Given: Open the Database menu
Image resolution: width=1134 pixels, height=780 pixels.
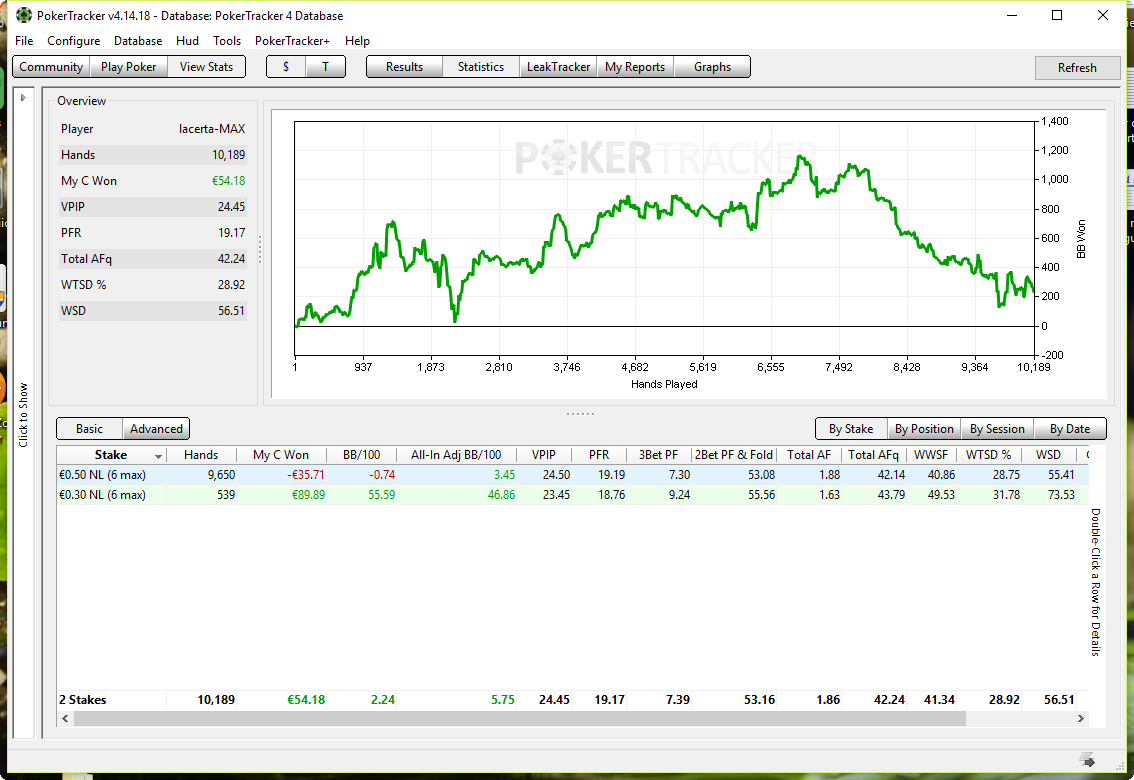Looking at the screenshot, I should (x=138, y=41).
